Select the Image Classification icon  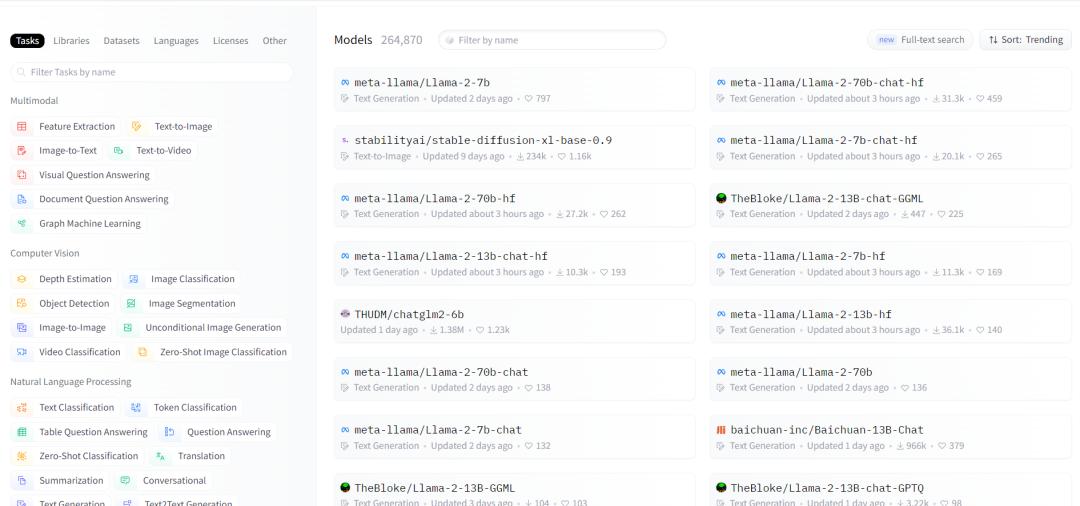(134, 280)
